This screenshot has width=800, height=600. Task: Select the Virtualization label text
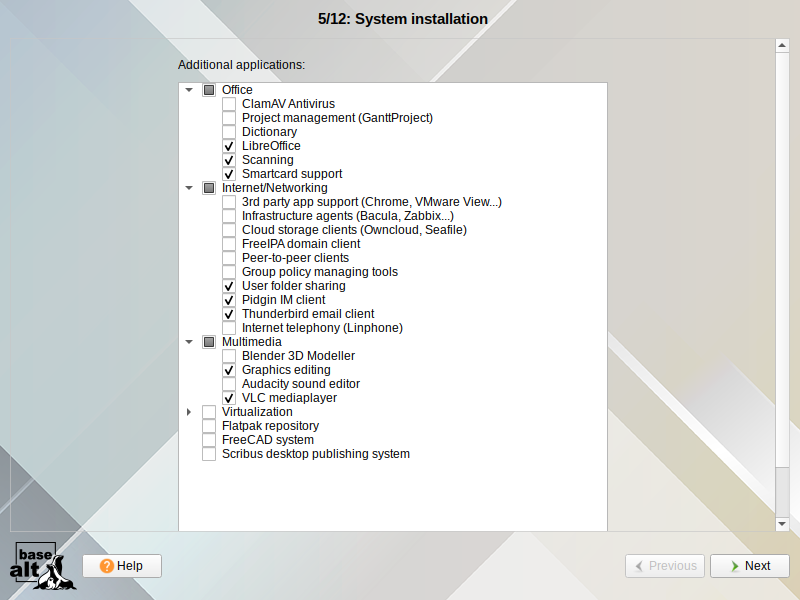pyautogui.click(x=257, y=412)
